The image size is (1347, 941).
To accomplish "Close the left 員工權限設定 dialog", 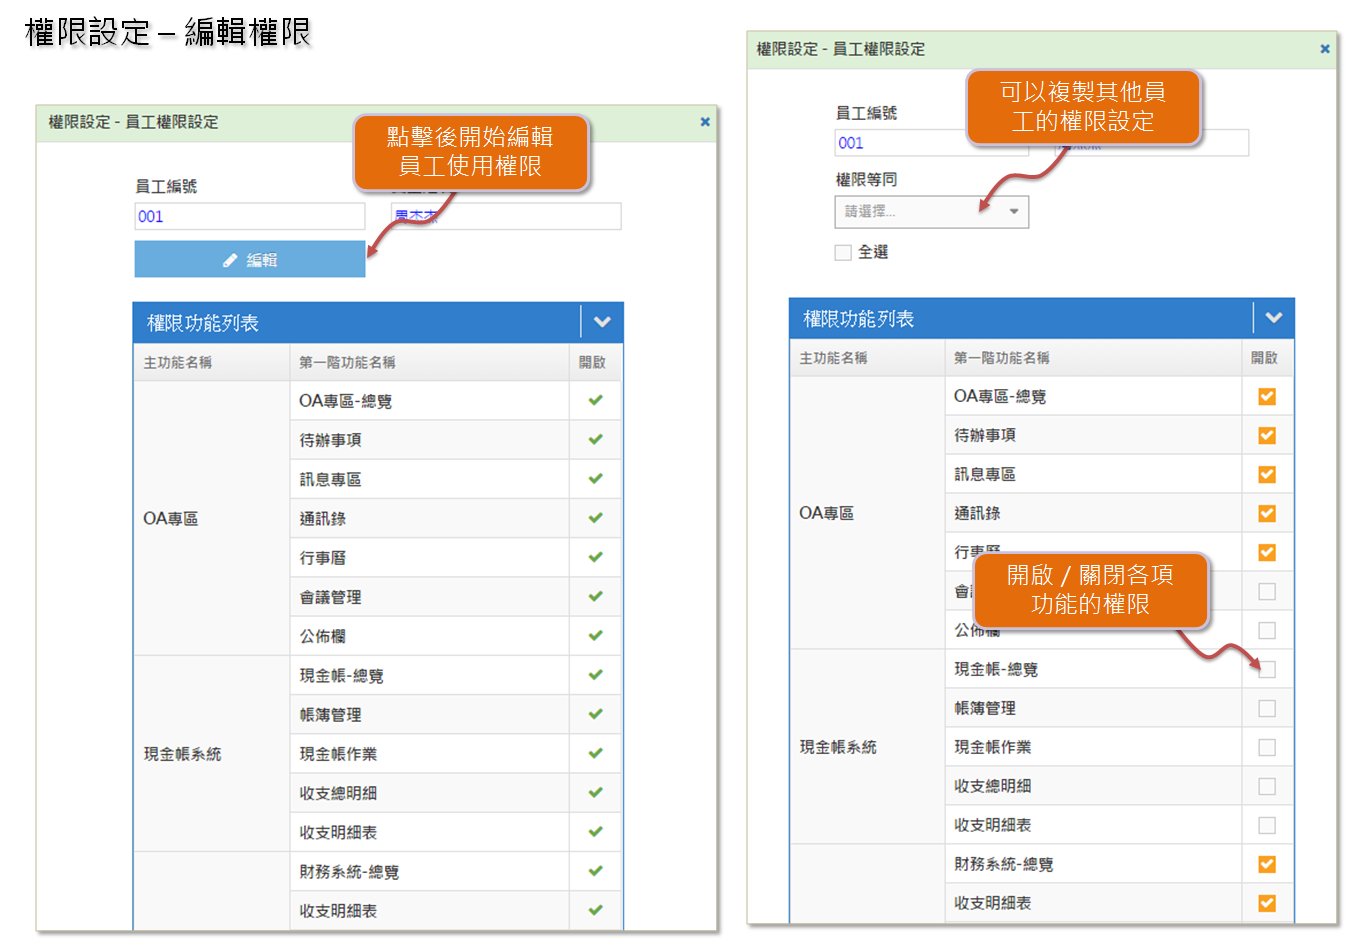I will pos(705,122).
